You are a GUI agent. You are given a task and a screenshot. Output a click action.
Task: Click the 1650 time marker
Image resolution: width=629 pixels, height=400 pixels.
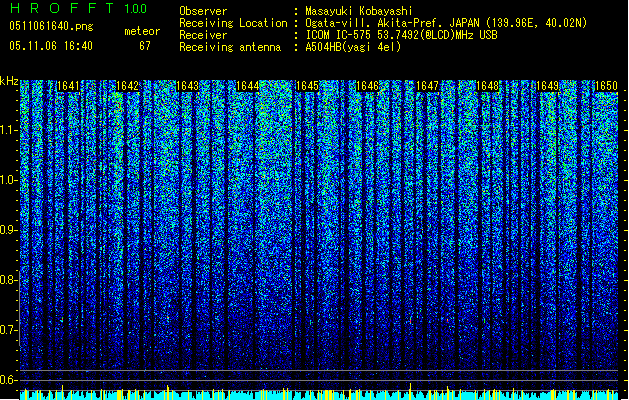(607, 86)
